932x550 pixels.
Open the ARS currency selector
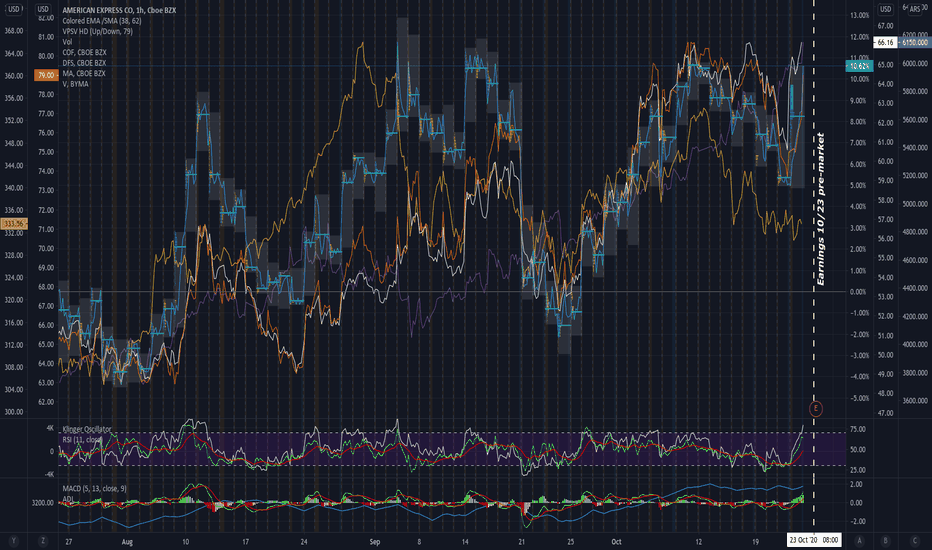click(915, 9)
